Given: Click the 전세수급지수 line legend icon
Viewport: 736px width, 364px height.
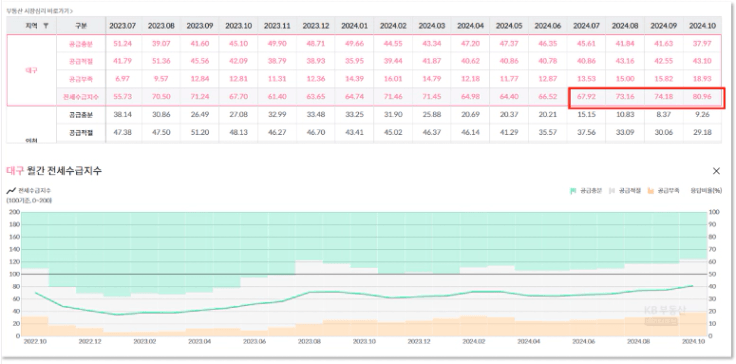Looking at the screenshot, I should tap(11, 191).
